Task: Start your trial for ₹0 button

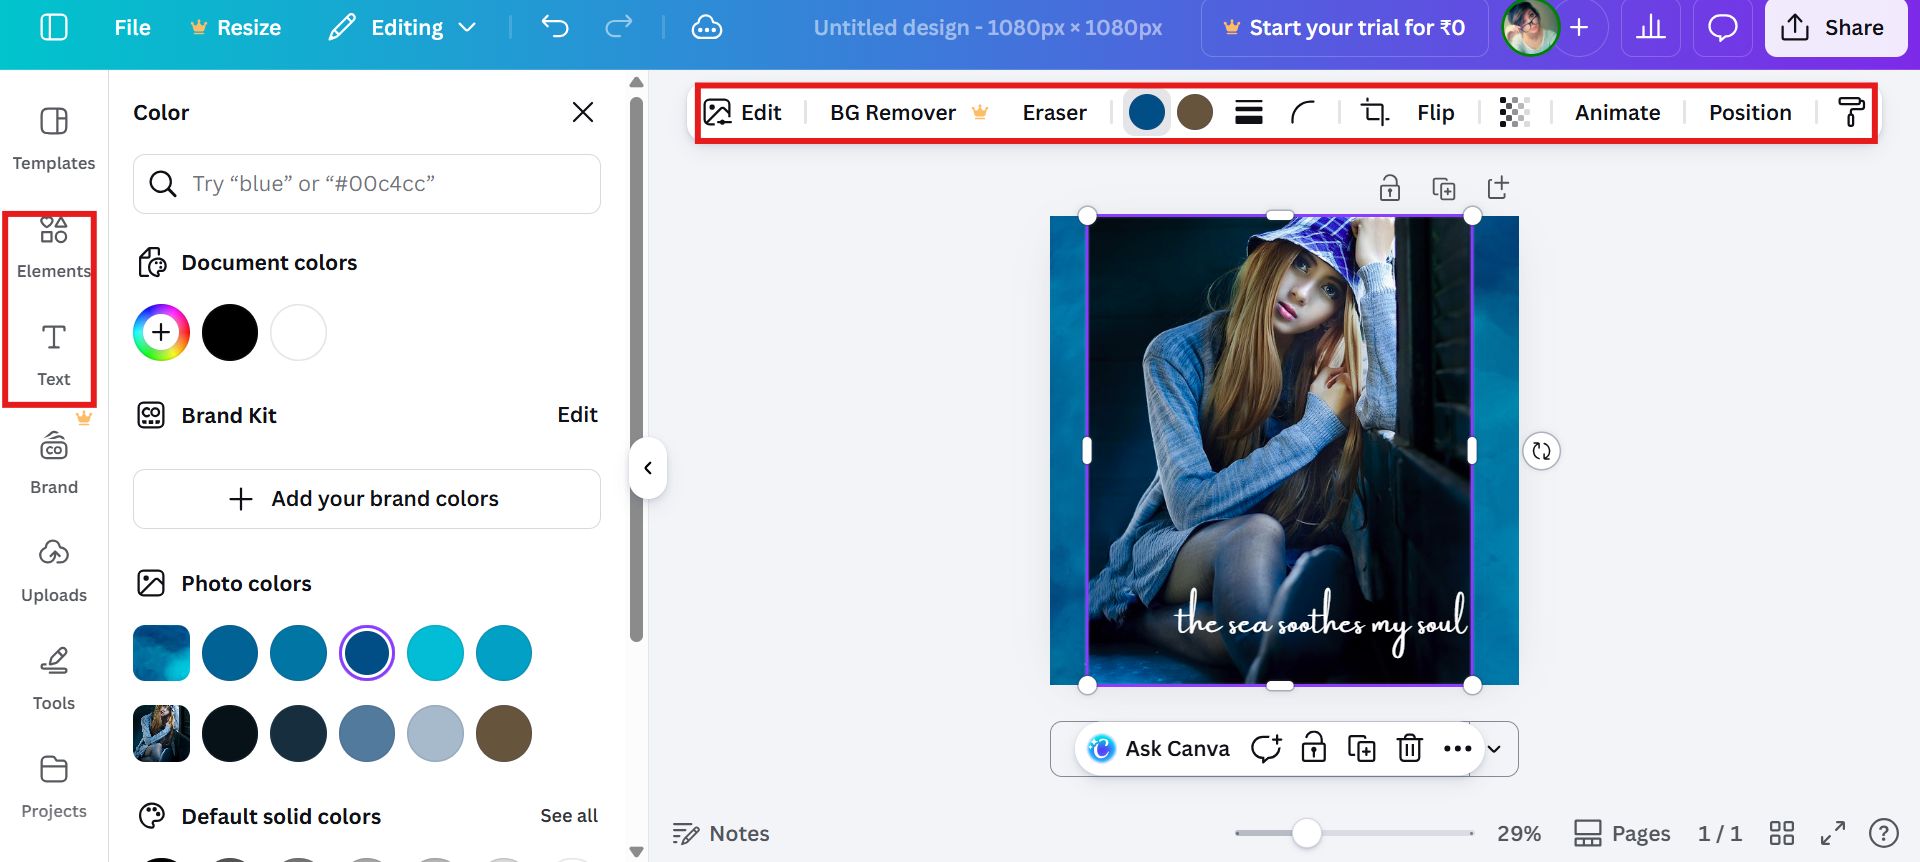Action: (1344, 27)
